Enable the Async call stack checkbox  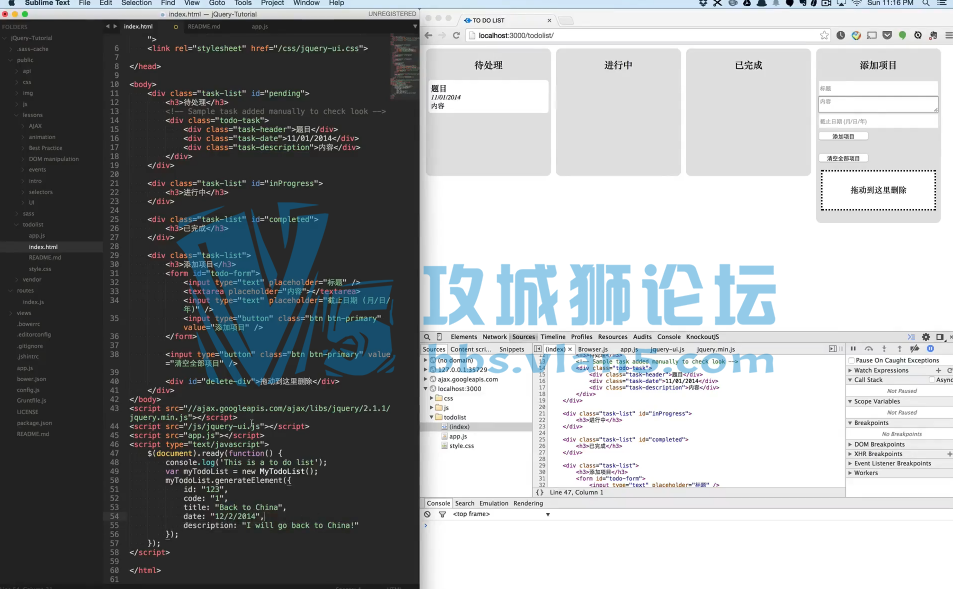pyautogui.click(x=932, y=380)
